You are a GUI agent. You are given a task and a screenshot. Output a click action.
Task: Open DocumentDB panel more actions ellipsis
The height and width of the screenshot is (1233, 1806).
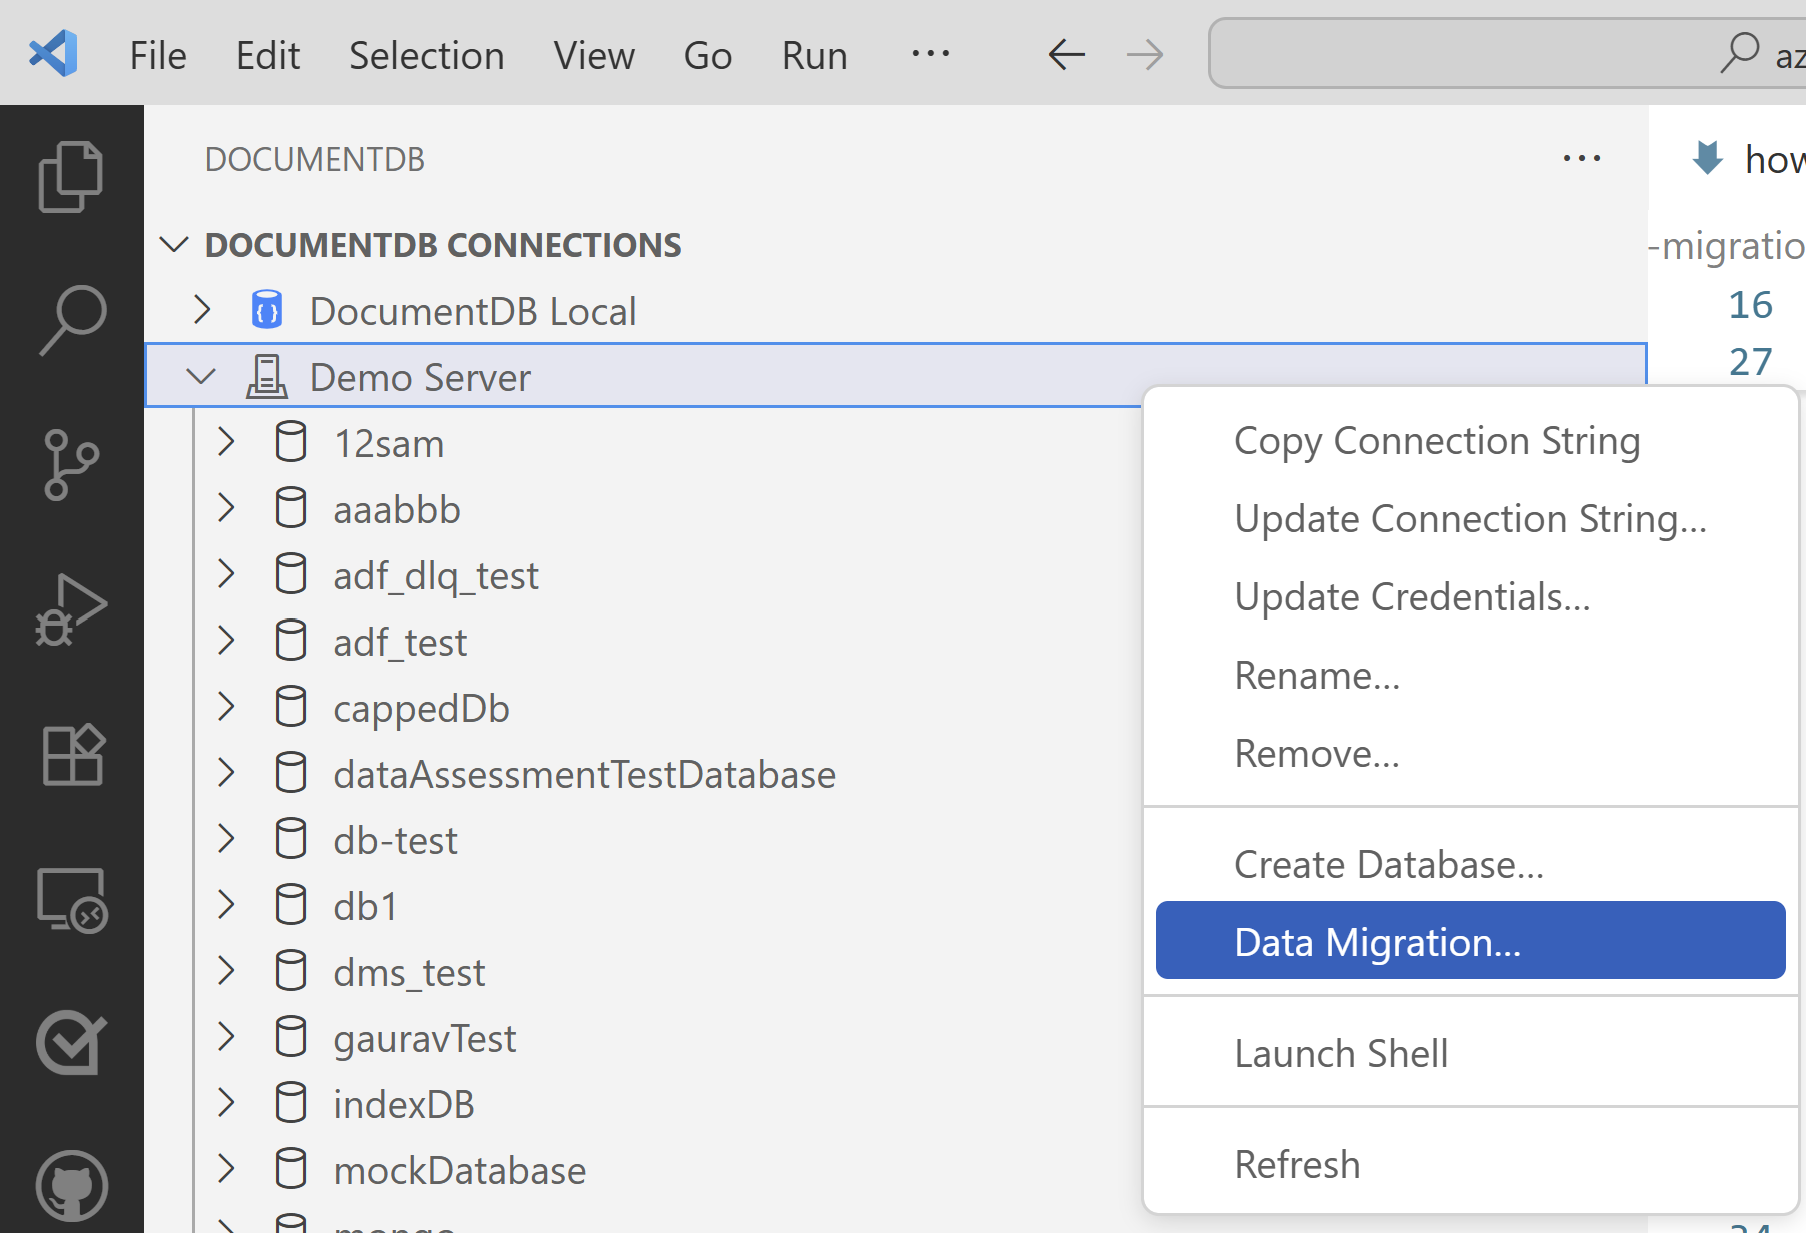1581,159
